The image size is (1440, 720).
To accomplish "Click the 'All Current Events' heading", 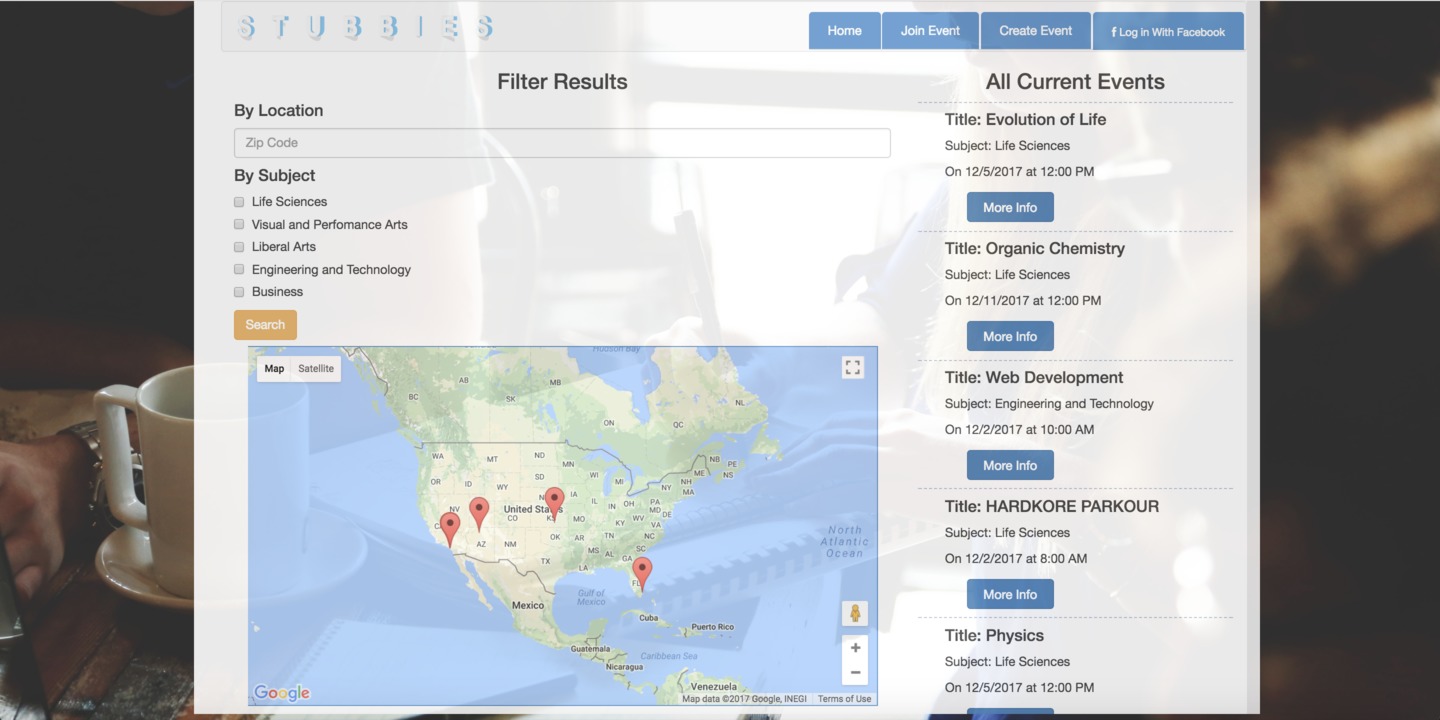I will [1075, 82].
